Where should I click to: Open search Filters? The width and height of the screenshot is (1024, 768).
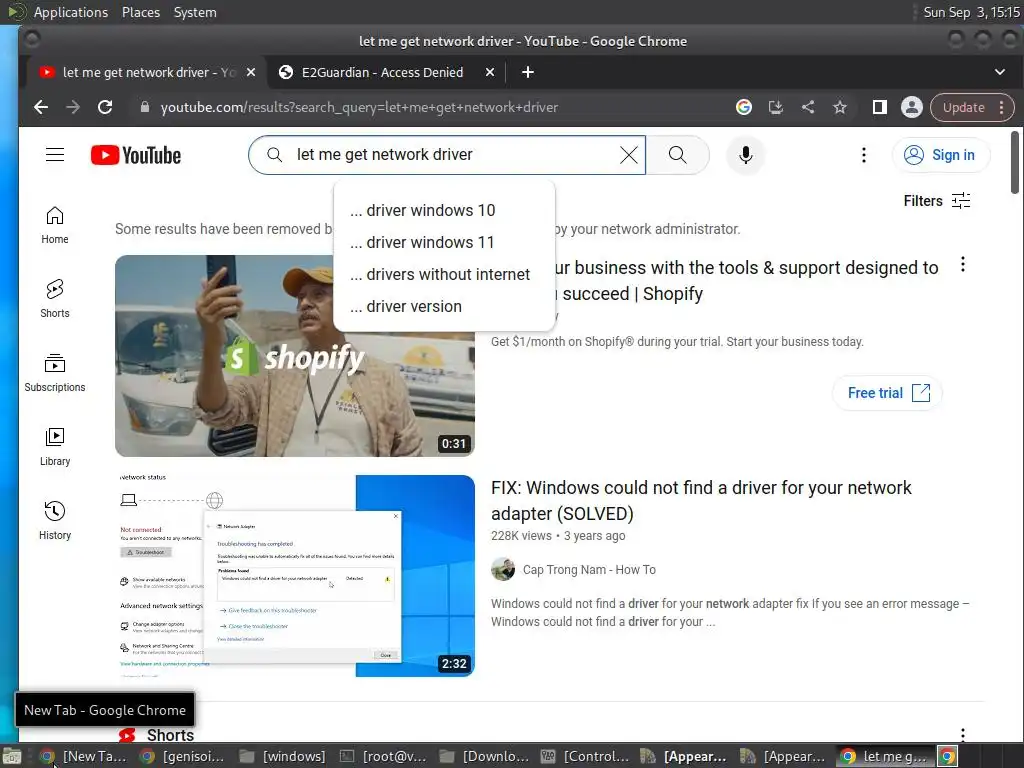(936, 200)
